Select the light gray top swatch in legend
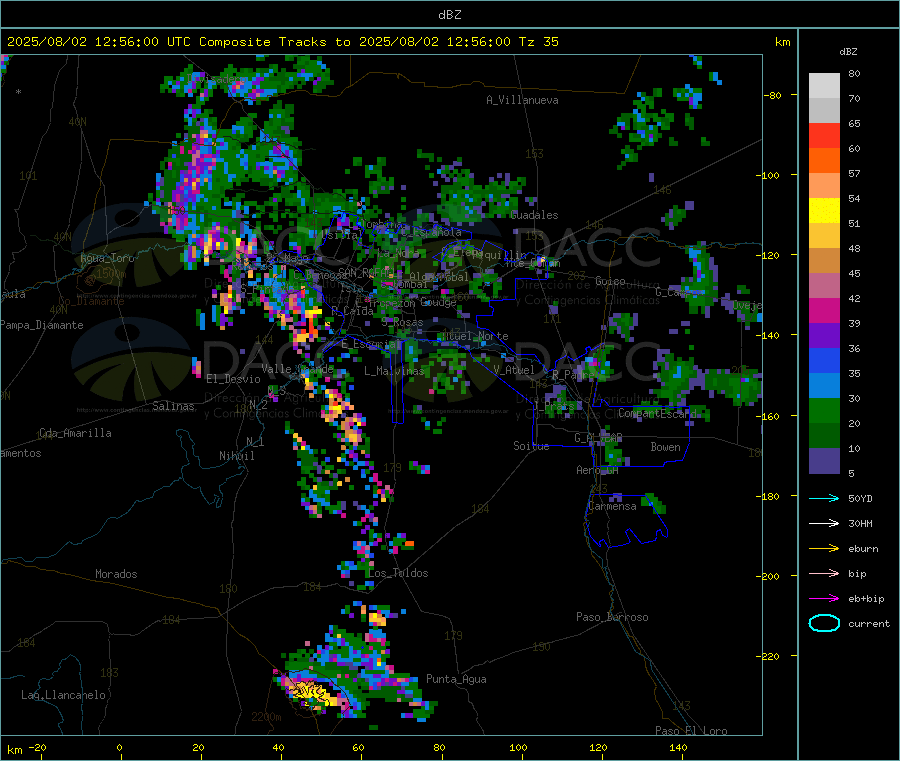Image resolution: width=900 pixels, height=761 pixels. [x=824, y=86]
